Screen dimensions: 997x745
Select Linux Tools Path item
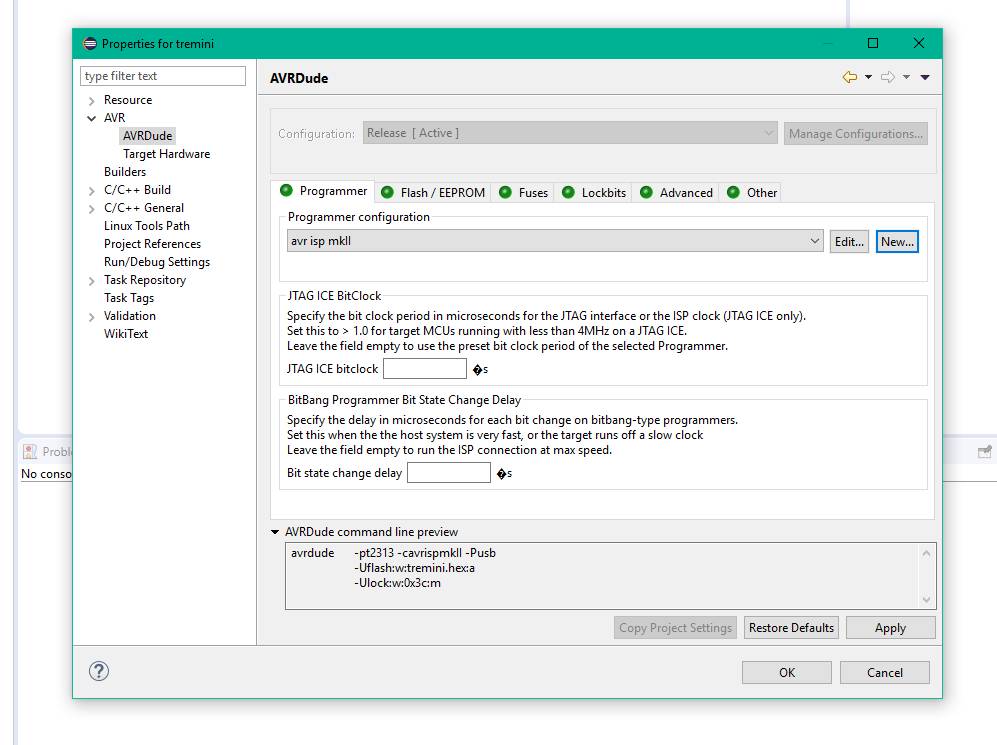[147, 226]
